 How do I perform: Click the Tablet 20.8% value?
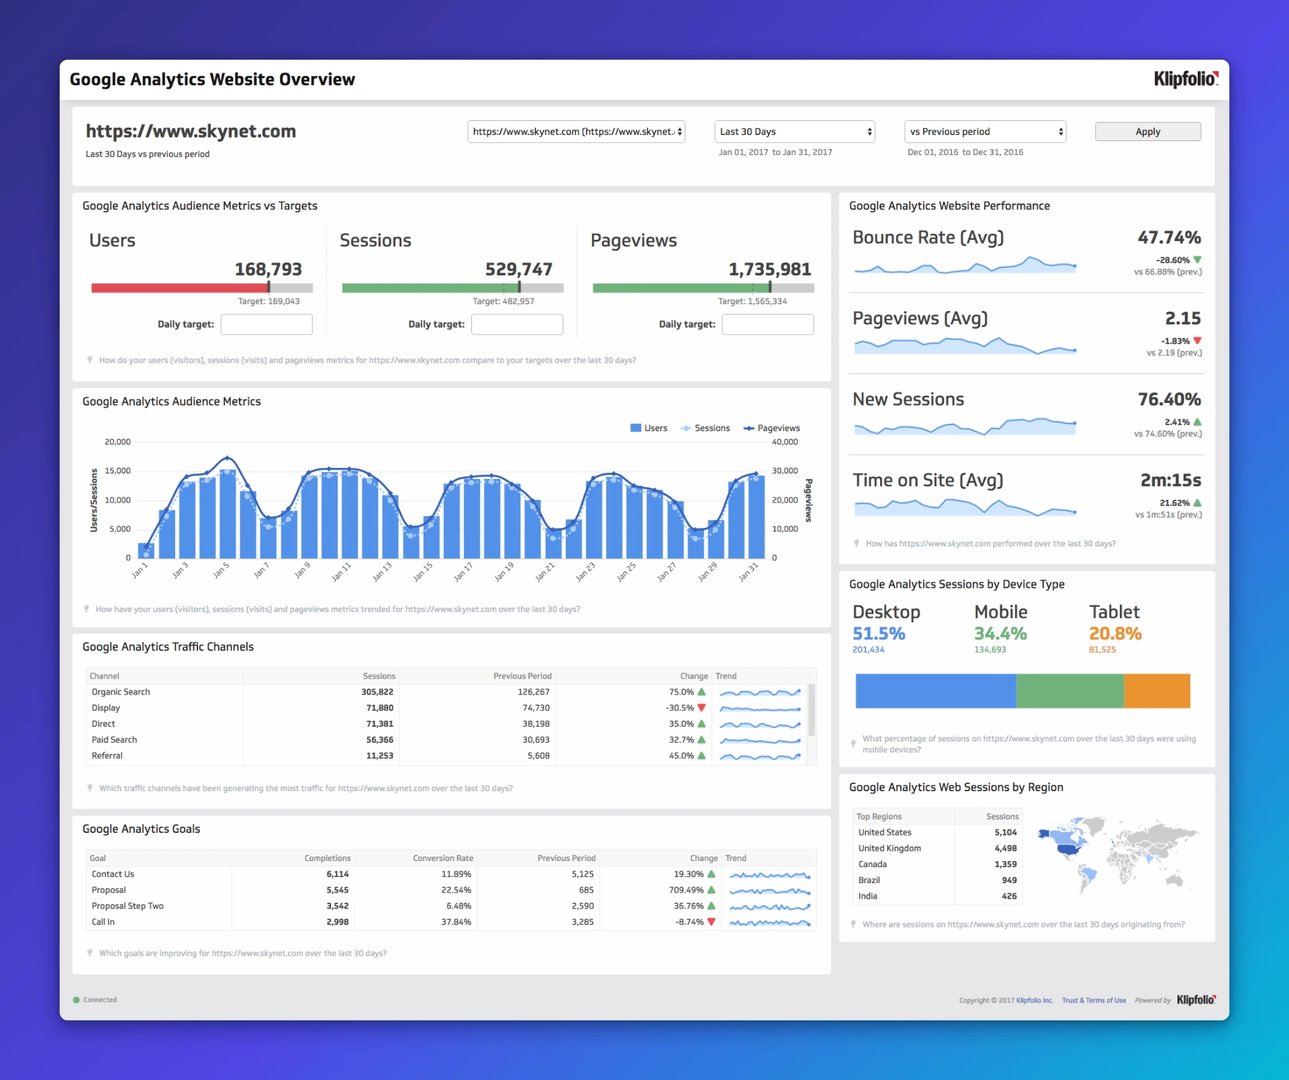1115,633
